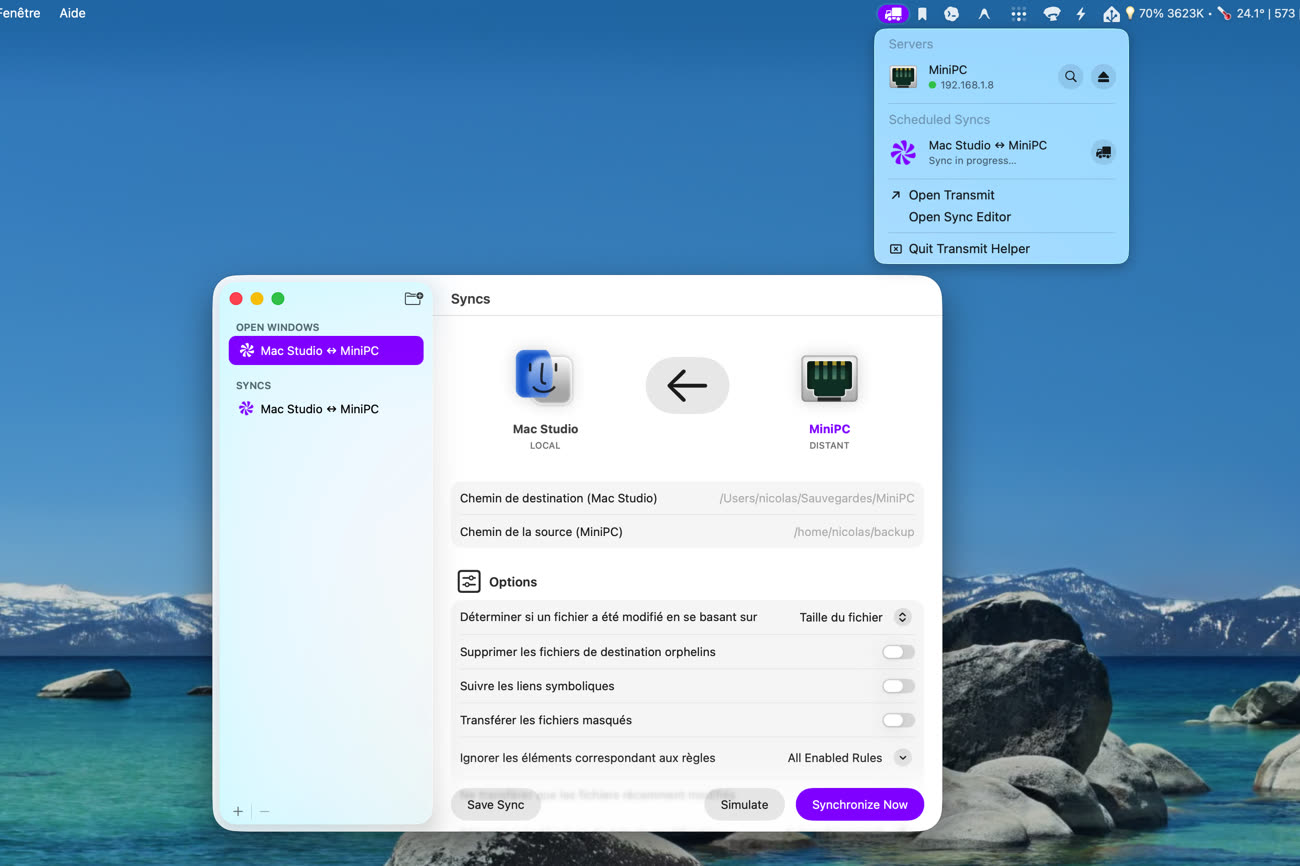This screenshot has width=1300, height=866.
Task: Click Synchronize Now
Action: tap(859, 804)
